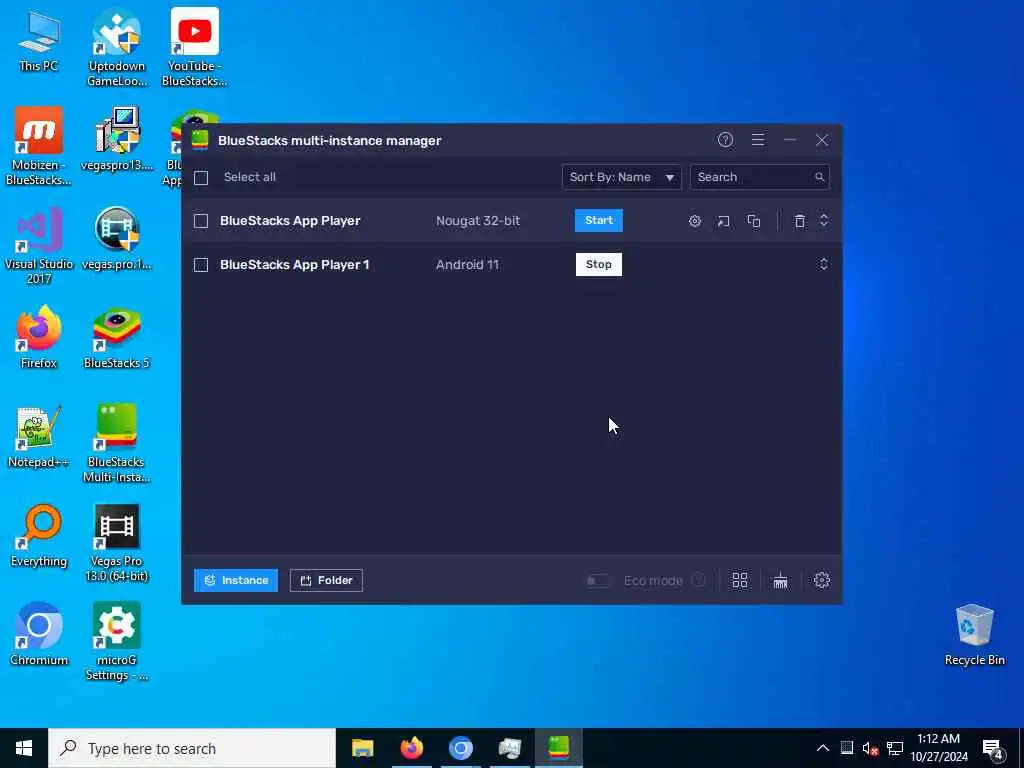Create desktop shortcut for BlueStacks App Player

click(x=724, y=221)
